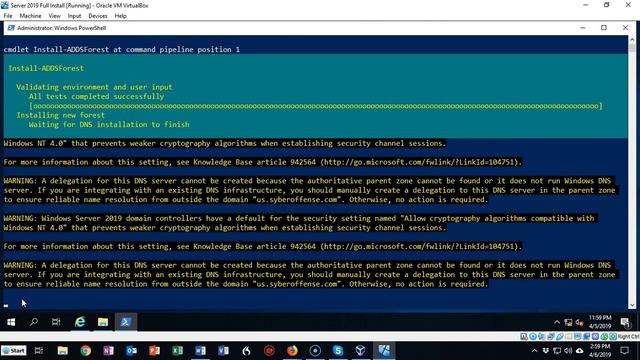Image resolution: width=640 pixels, height=360 pixels.
Task: Launch Firefox from host taskbar
Action: tap(292, 351)
